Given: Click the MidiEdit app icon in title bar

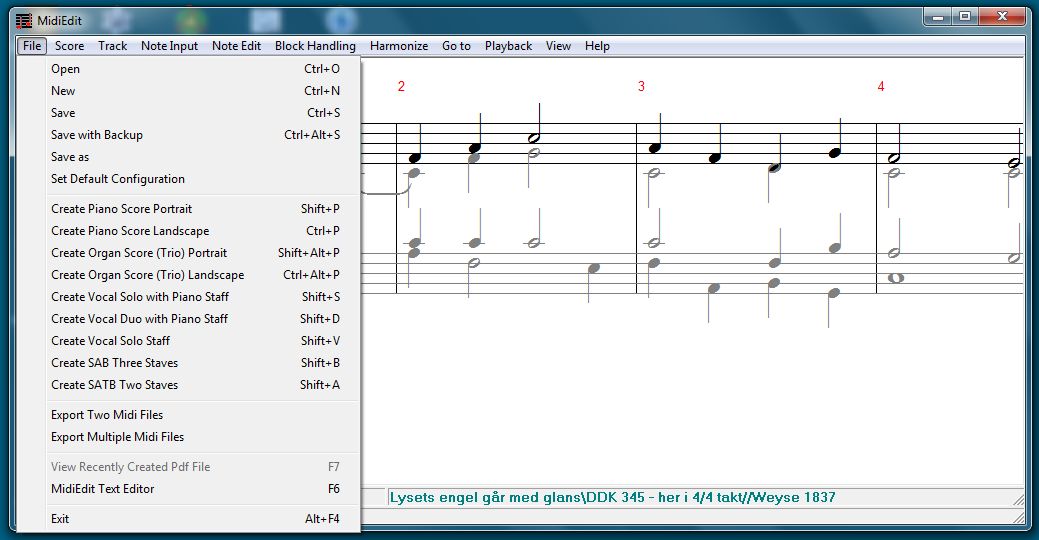Looking at the screenshot, I should tap(24, 21).
